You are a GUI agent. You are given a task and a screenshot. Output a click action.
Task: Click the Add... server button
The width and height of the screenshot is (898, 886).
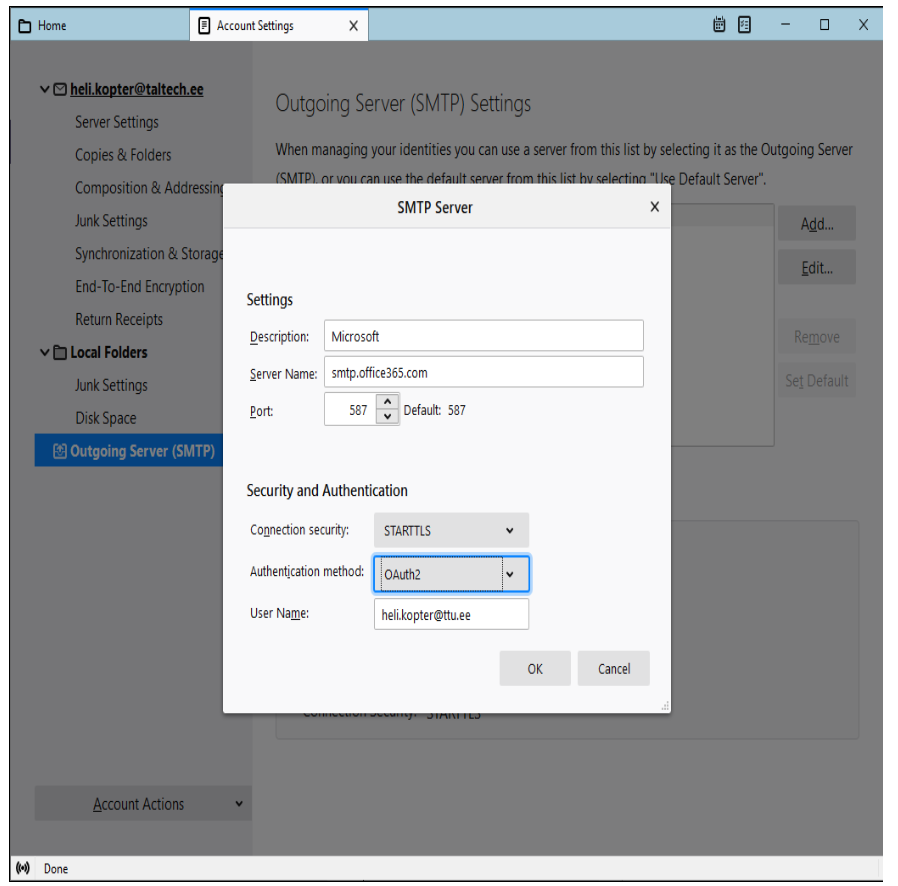(817, 223)
